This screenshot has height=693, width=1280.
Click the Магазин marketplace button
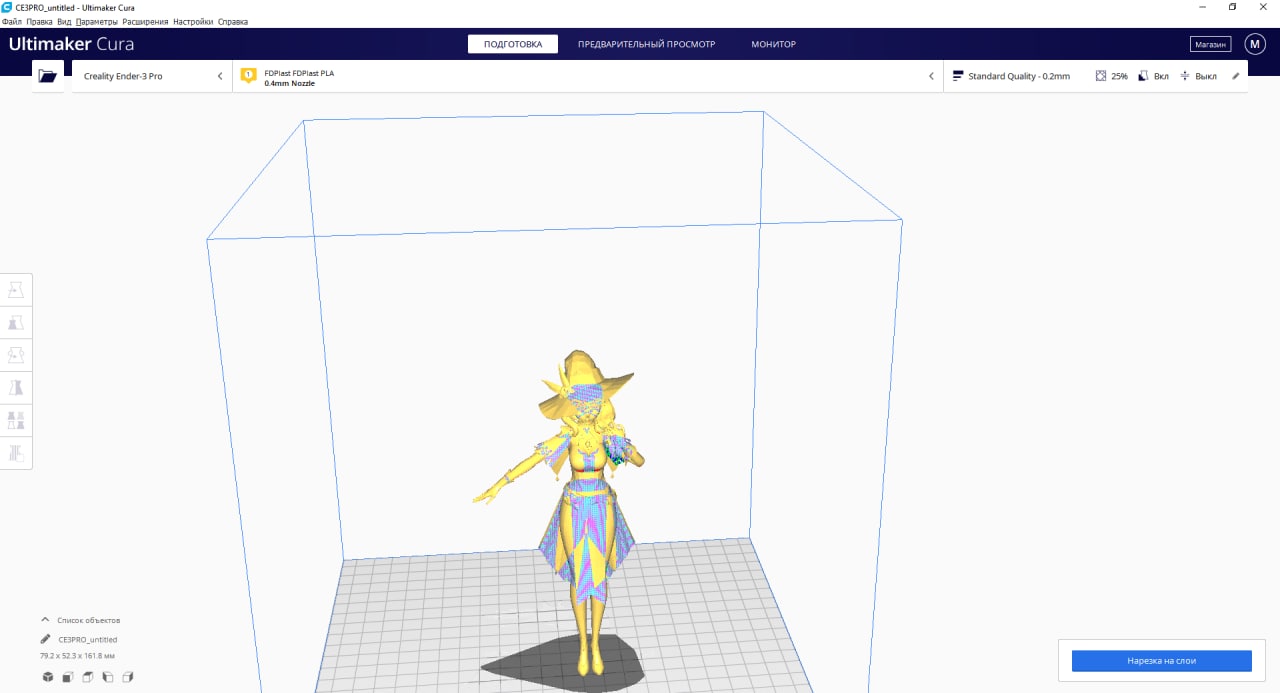coord(1210,44)
